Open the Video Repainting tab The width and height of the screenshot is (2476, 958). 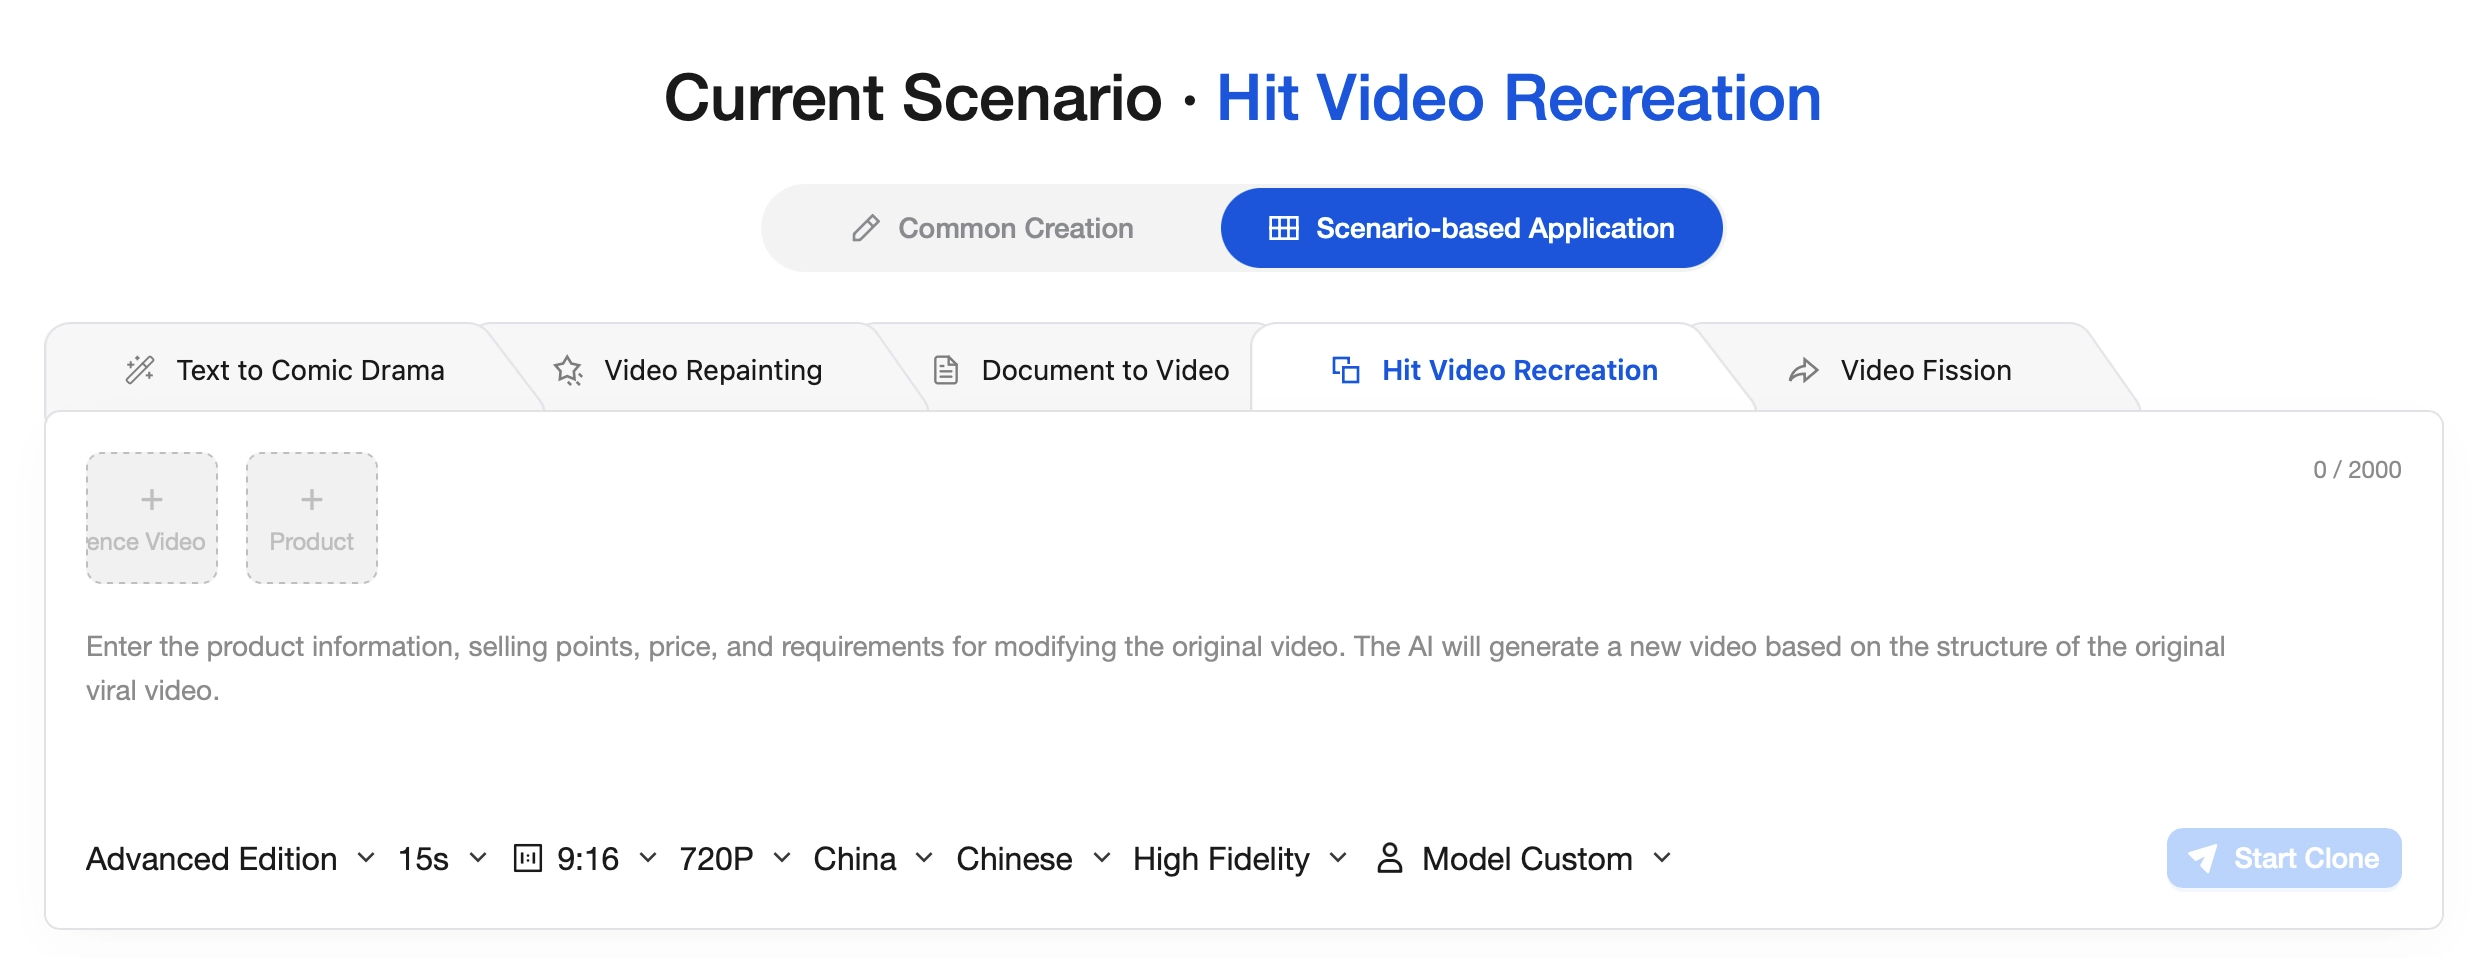point(688,370)
